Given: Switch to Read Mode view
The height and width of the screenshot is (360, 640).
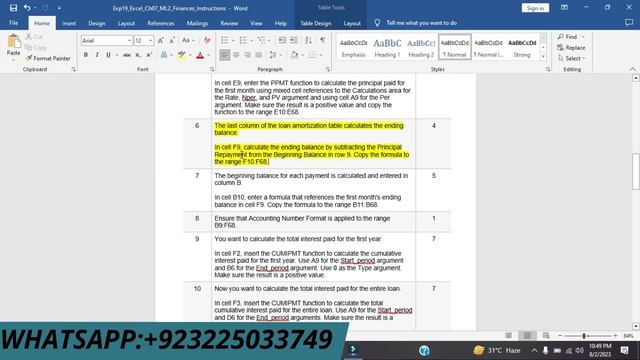Looking at the screenshot, I should (509, 336).
